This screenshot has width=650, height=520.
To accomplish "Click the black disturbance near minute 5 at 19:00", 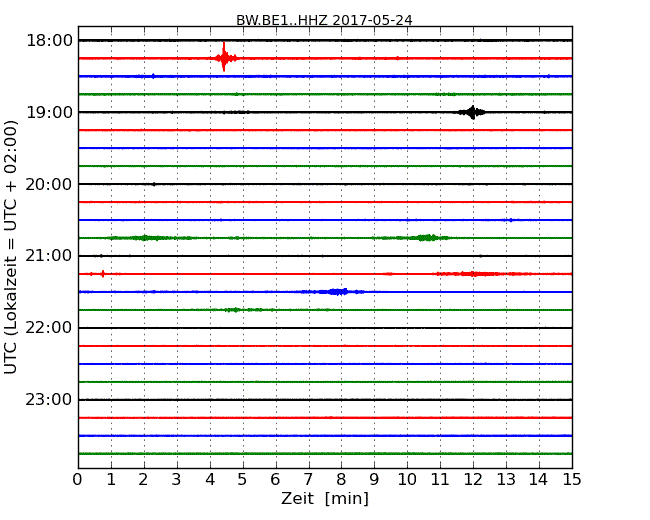I will pos(236,112).
